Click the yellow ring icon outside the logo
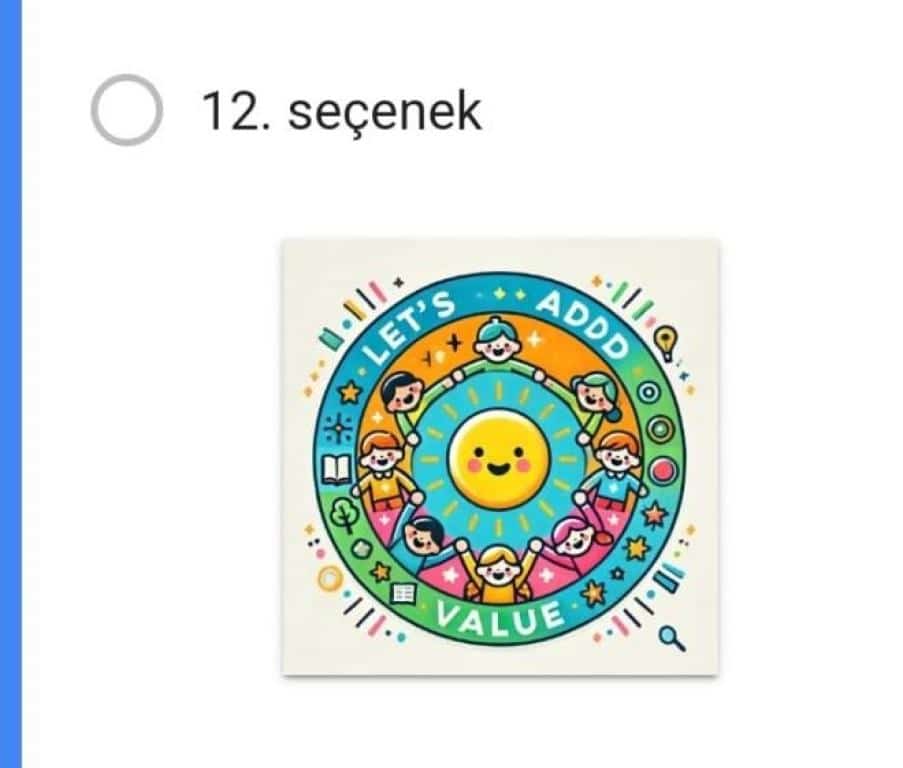Screen dimensions: 903x768 tap(331, 578)
